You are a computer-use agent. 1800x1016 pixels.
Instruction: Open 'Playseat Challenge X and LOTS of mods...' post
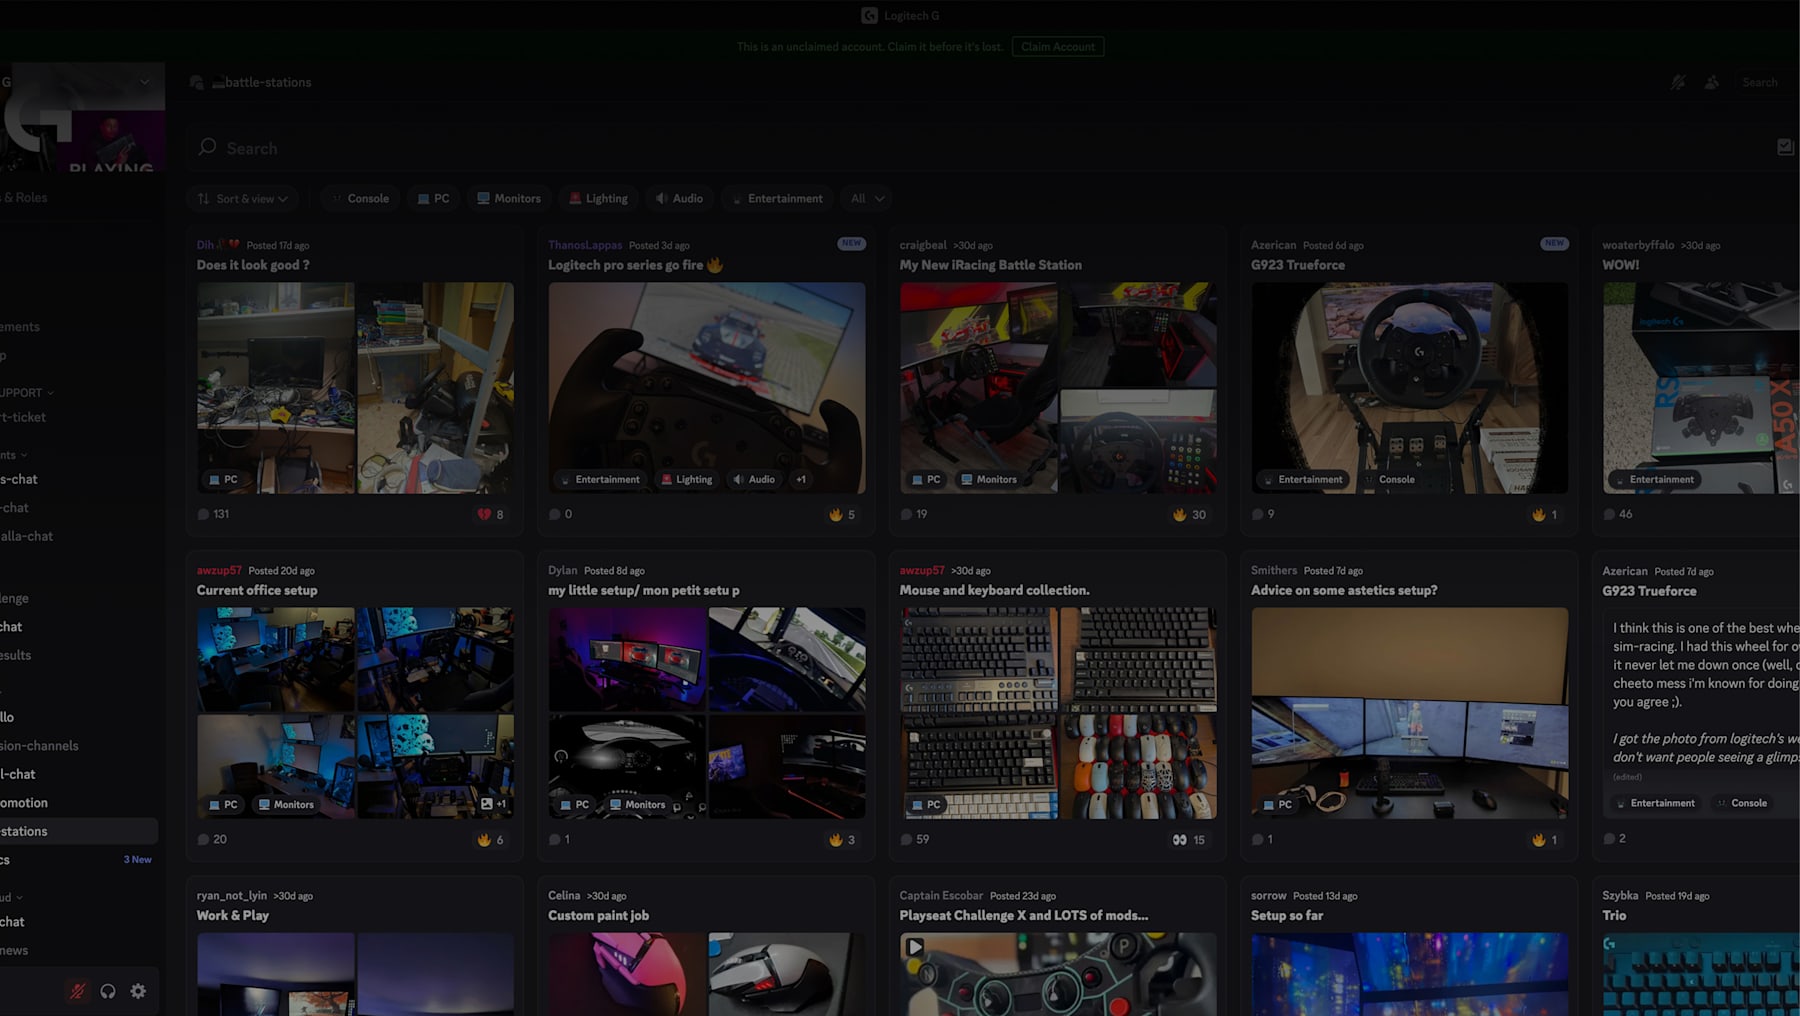tap(1023, 915)
